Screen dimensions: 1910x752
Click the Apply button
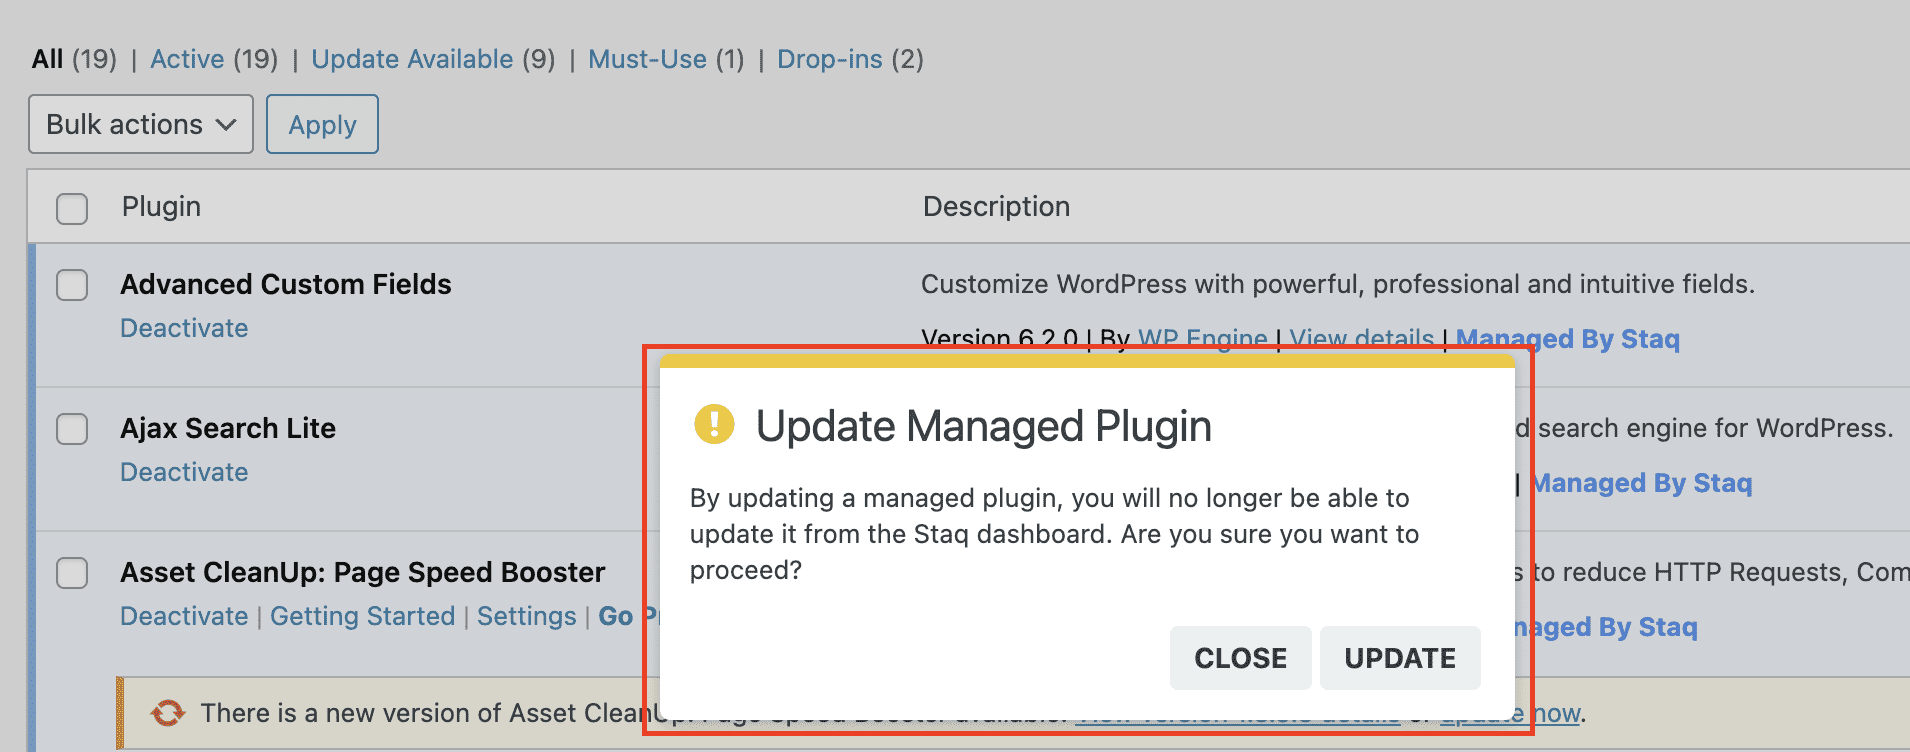click(x=321, y=123)
